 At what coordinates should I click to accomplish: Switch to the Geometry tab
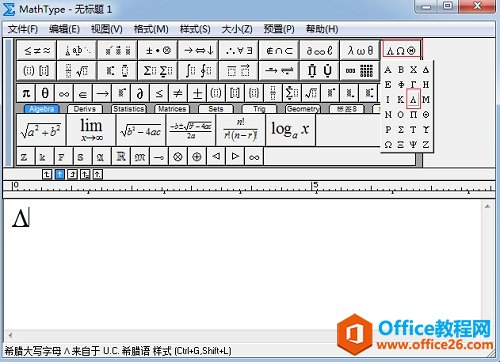[303, 109]
